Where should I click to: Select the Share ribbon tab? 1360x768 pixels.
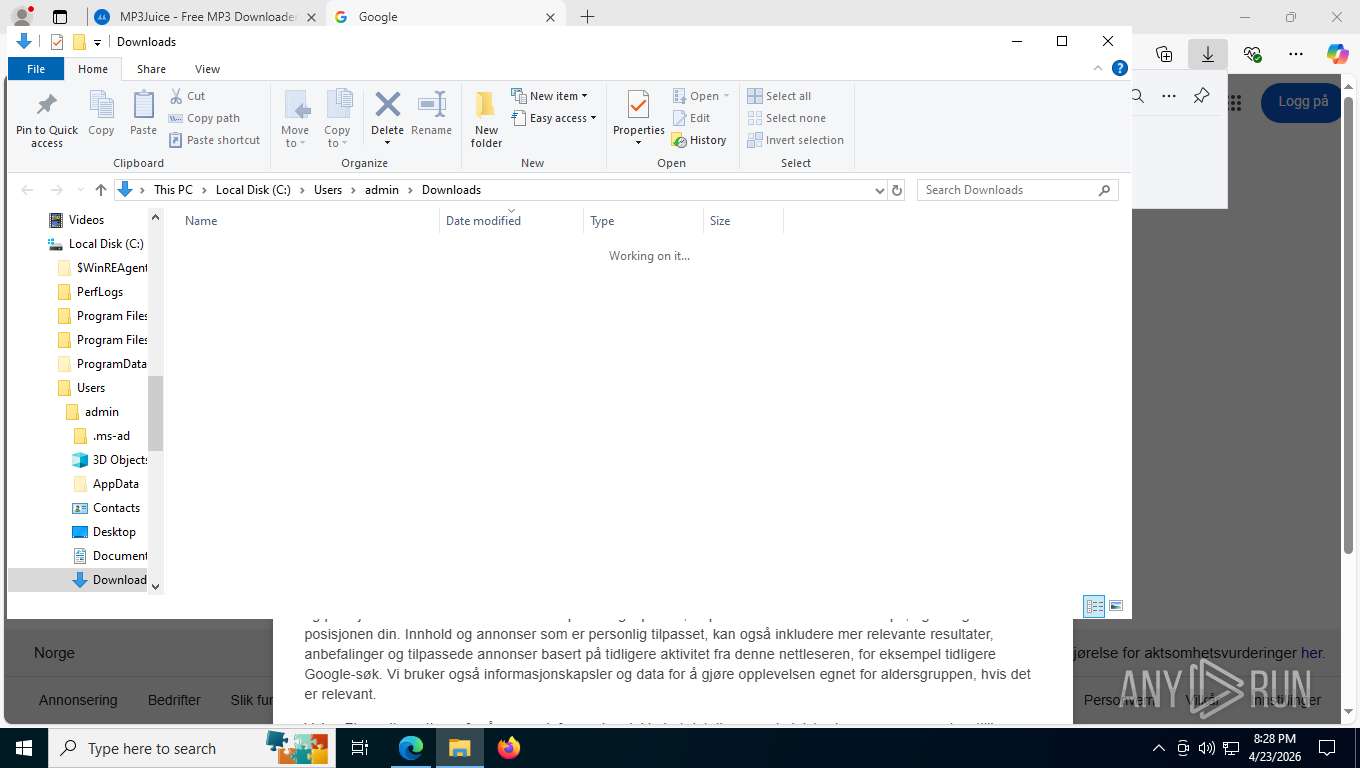[151, 69]
